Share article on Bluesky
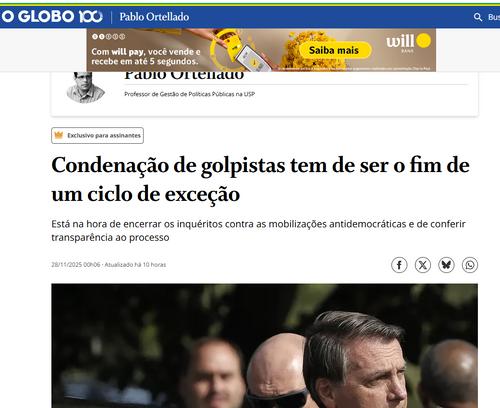This screenshot has height=408, width=500. coord(446,265)
